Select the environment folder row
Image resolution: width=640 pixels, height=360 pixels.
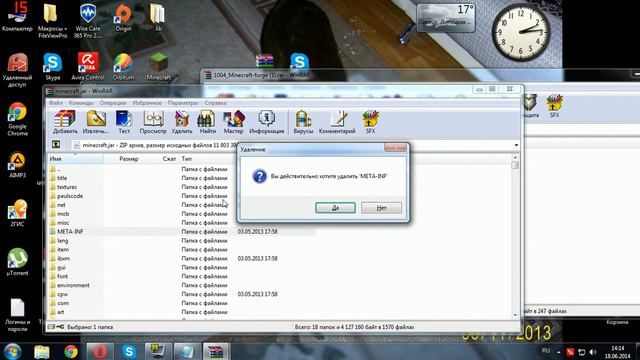[181, 285]
